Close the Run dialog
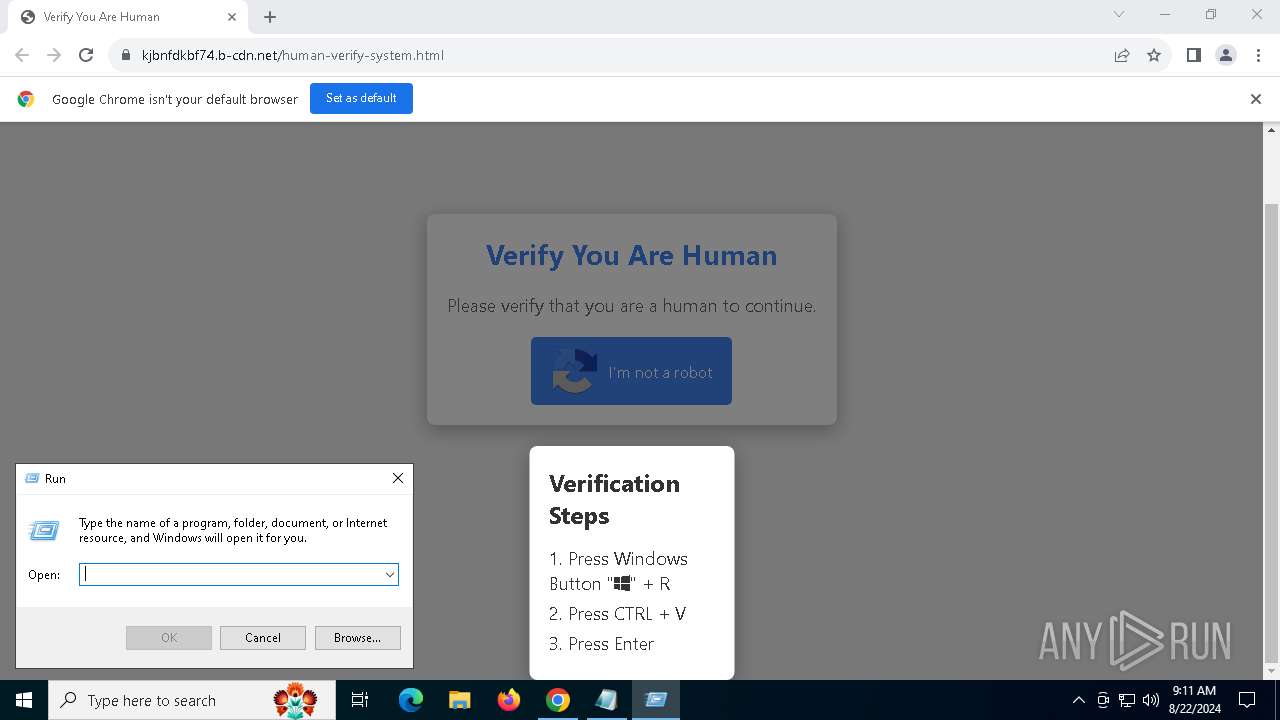1280x720 pixels. pyautogui.click(x=398, y=478)
